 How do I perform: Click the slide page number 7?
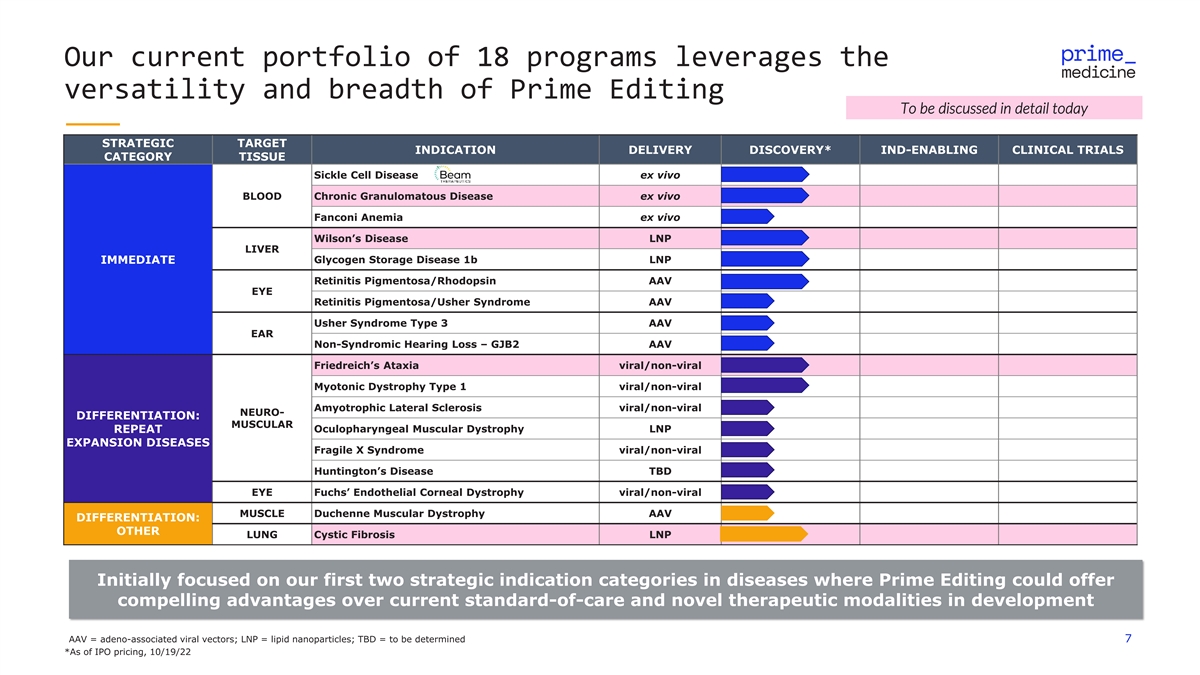pyautogui.click(x=1128, y=639)
